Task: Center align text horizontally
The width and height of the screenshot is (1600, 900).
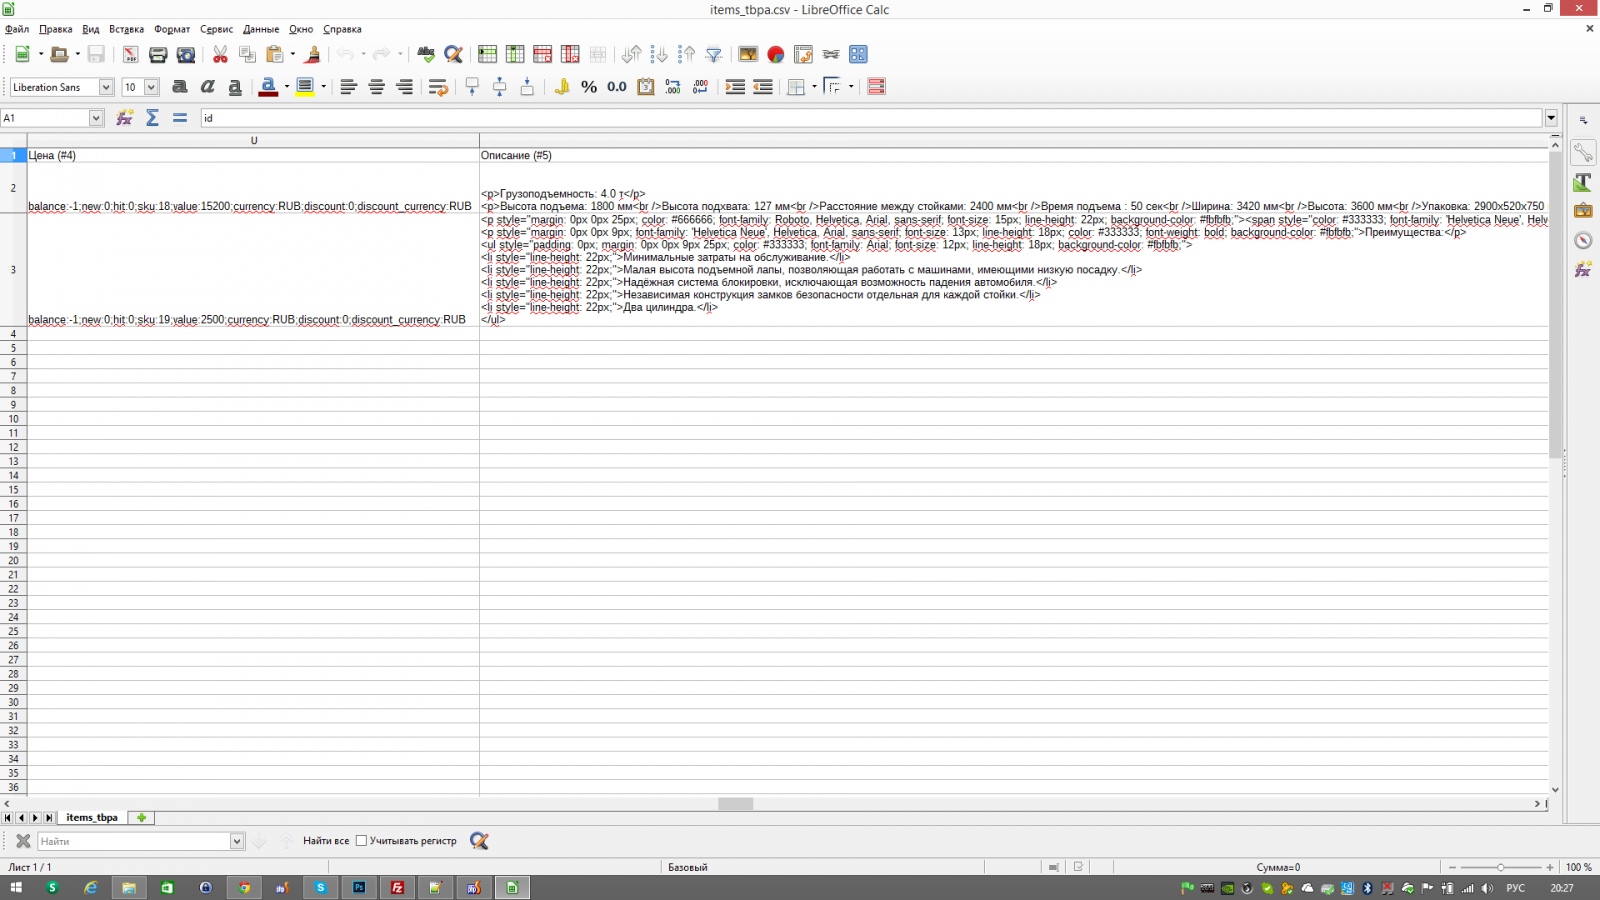Action: click(x=376, y=87)
